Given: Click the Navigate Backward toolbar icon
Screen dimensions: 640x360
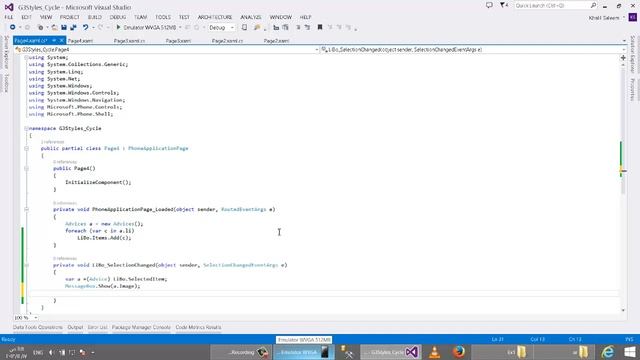Looking at the screenshot, I should 13,27.
